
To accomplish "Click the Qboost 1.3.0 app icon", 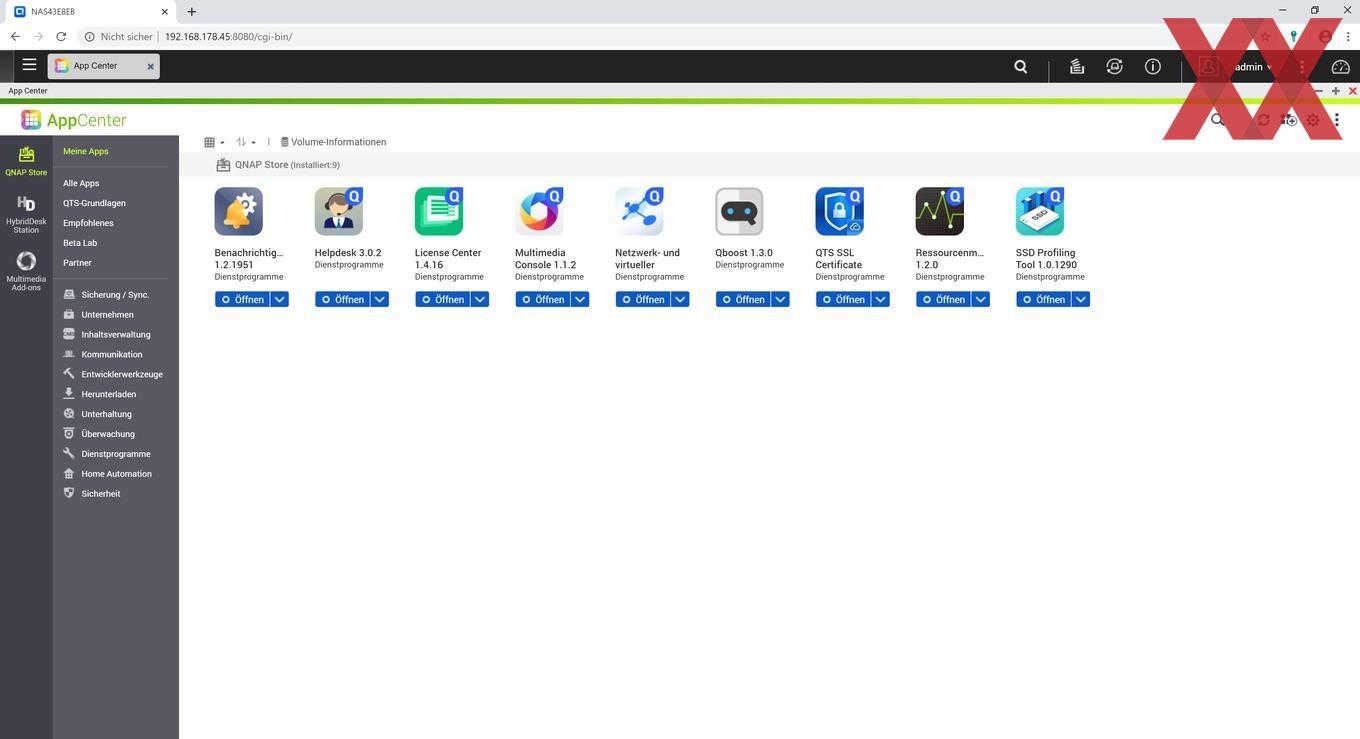I will click(739, 212).
